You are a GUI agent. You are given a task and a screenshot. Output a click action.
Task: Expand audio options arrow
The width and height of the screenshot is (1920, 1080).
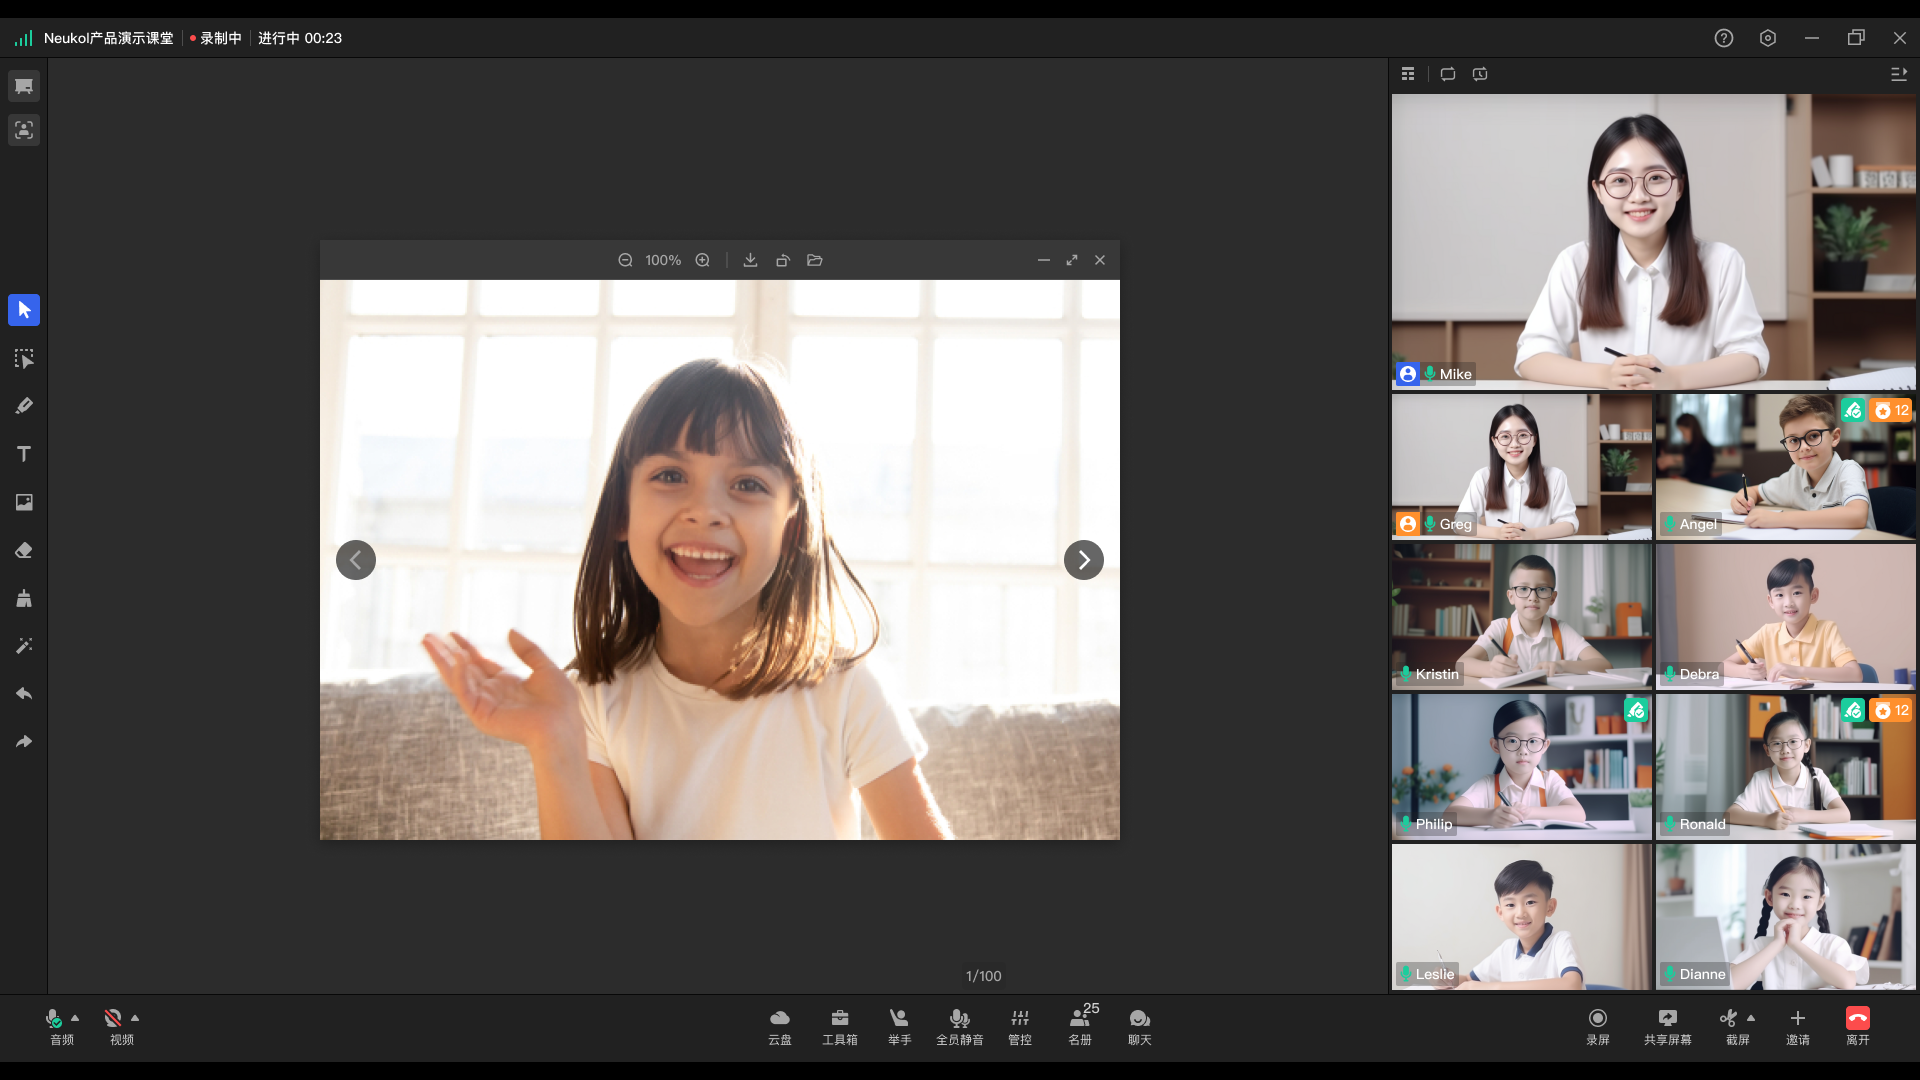coord(75,1018)
